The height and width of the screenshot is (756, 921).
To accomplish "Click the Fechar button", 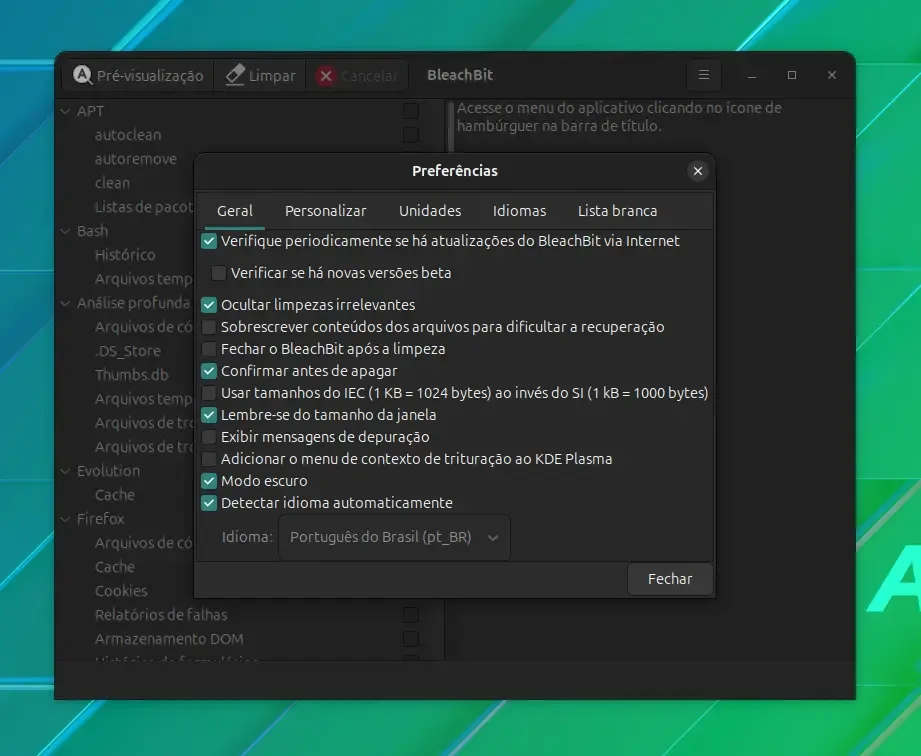I will point(670,579).
